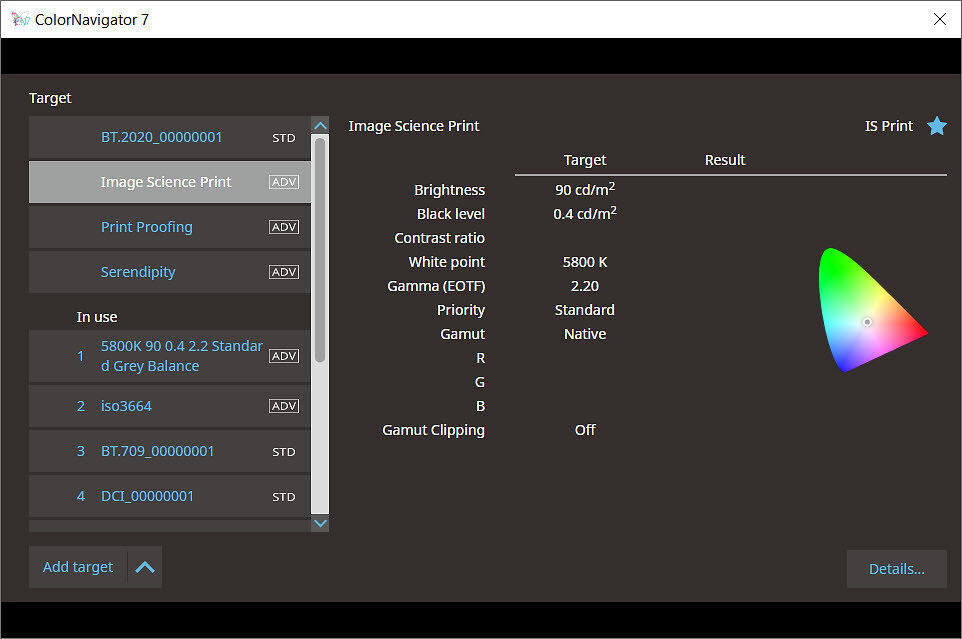Click the ADV badge on Image Science Print
This screenshot has width=962, height=639.
284,182
